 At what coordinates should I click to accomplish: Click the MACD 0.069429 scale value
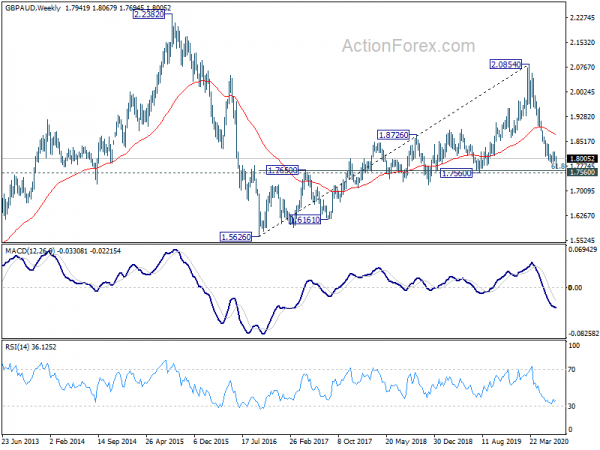pos(583,249)
